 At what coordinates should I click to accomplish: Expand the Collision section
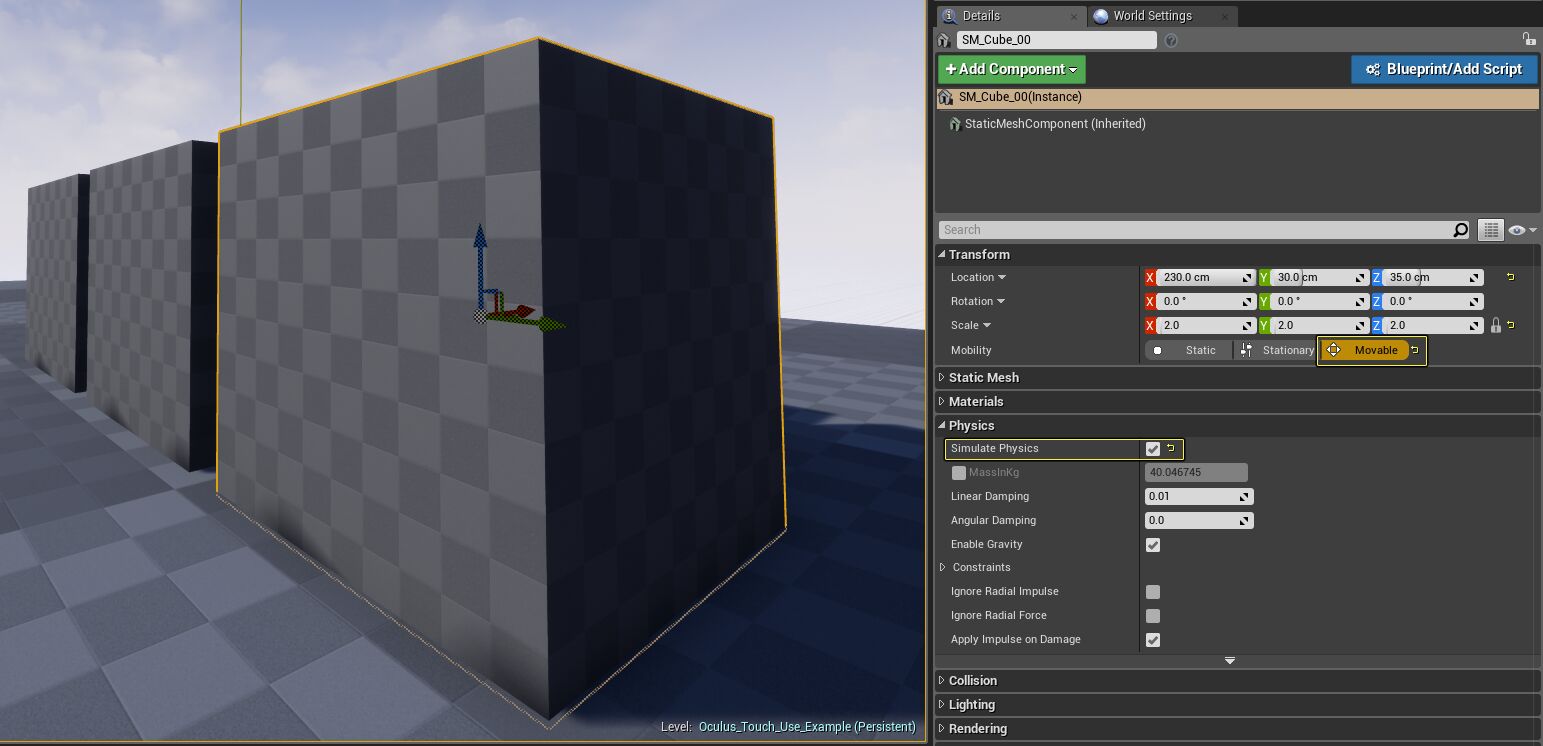(x=972, y=680)
